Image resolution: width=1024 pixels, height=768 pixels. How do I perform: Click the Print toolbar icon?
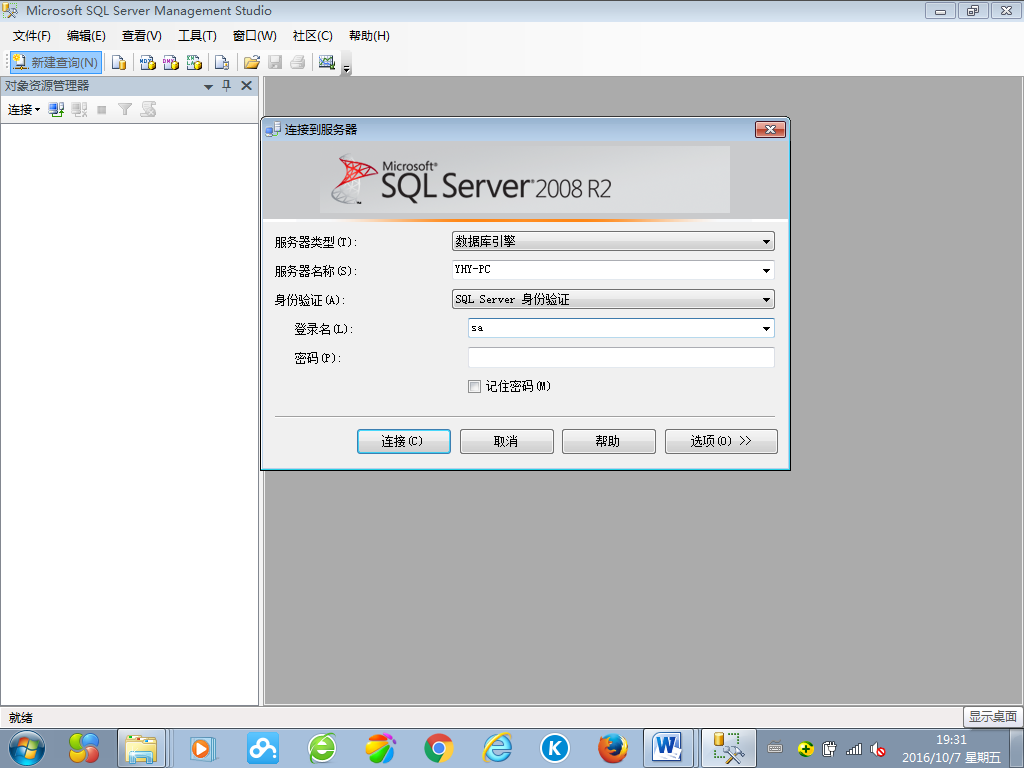[298, 63]
